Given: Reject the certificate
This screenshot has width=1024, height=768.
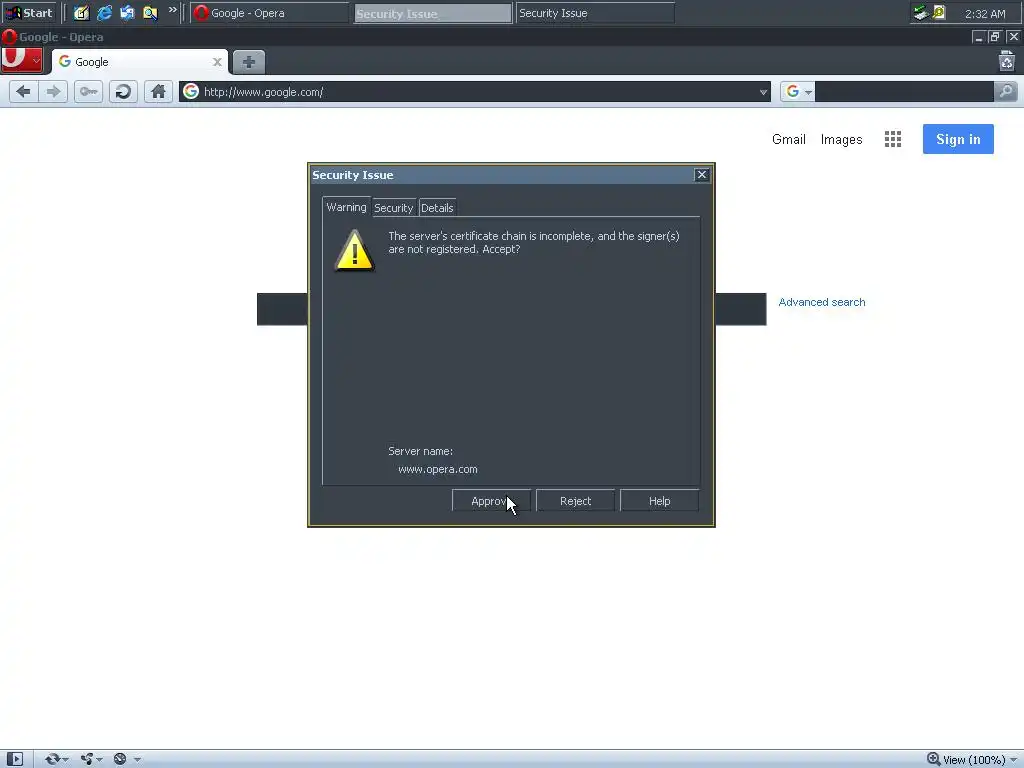Looking at the screenshot, I should click(x=575, y=501).
